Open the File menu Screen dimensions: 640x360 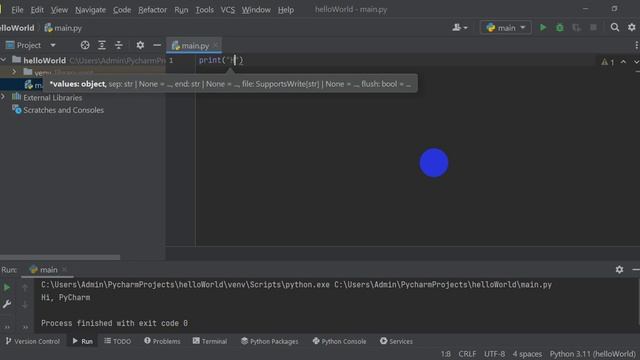coord(17,9)
